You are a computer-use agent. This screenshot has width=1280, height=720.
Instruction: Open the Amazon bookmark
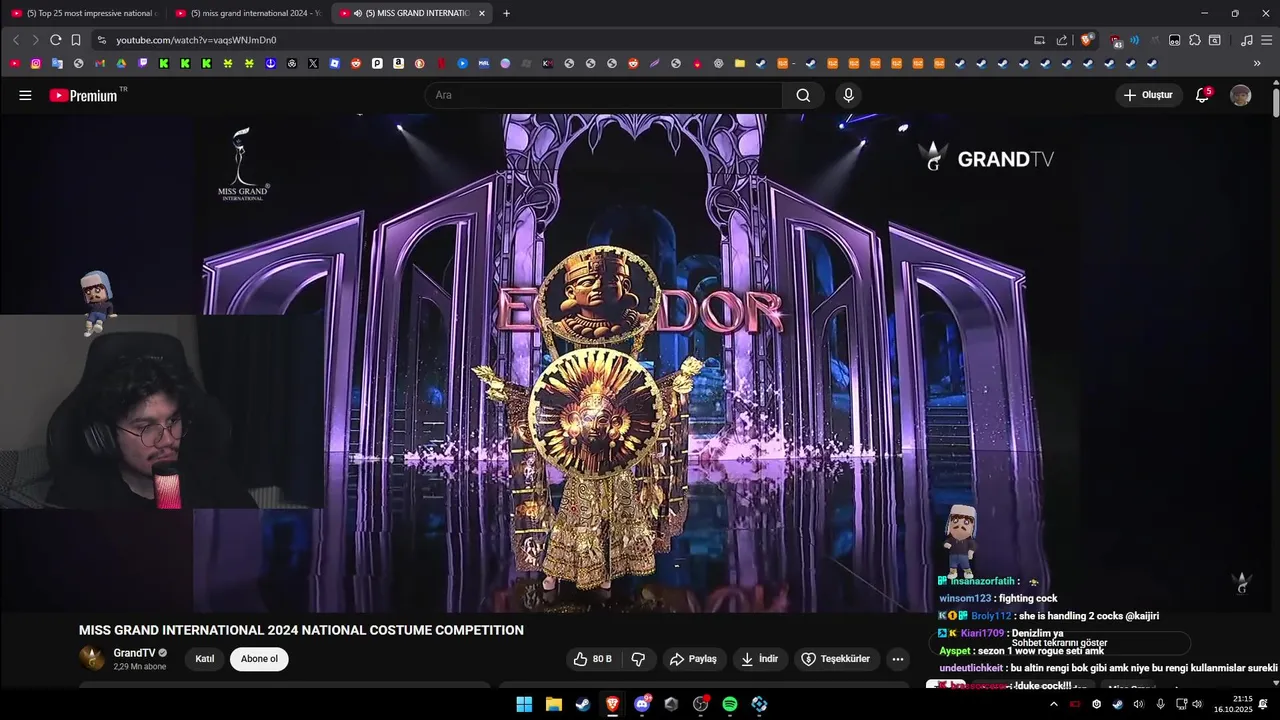pos(398,63)
